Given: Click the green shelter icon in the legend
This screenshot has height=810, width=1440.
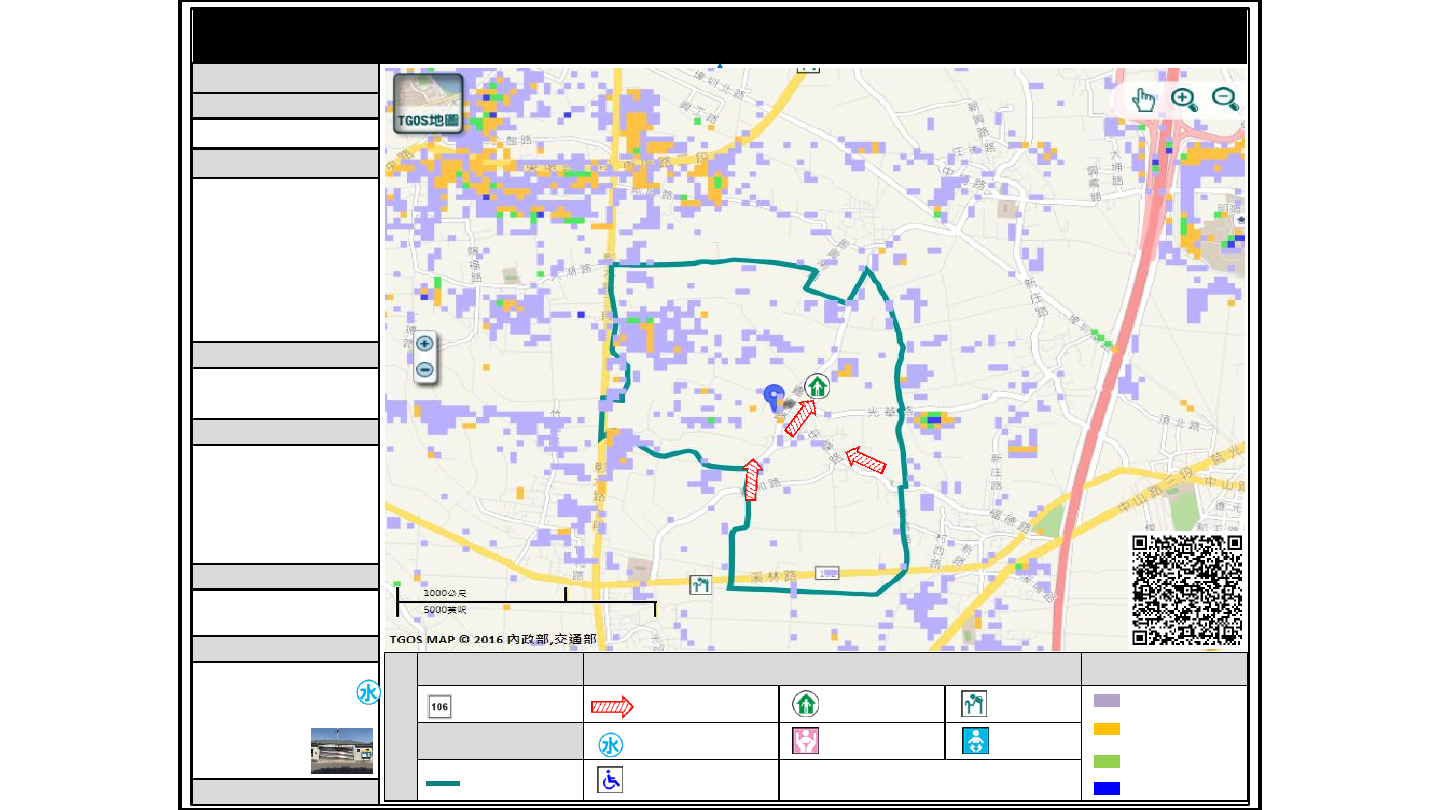Looking at the screenshot, I should tap(806, 704).
